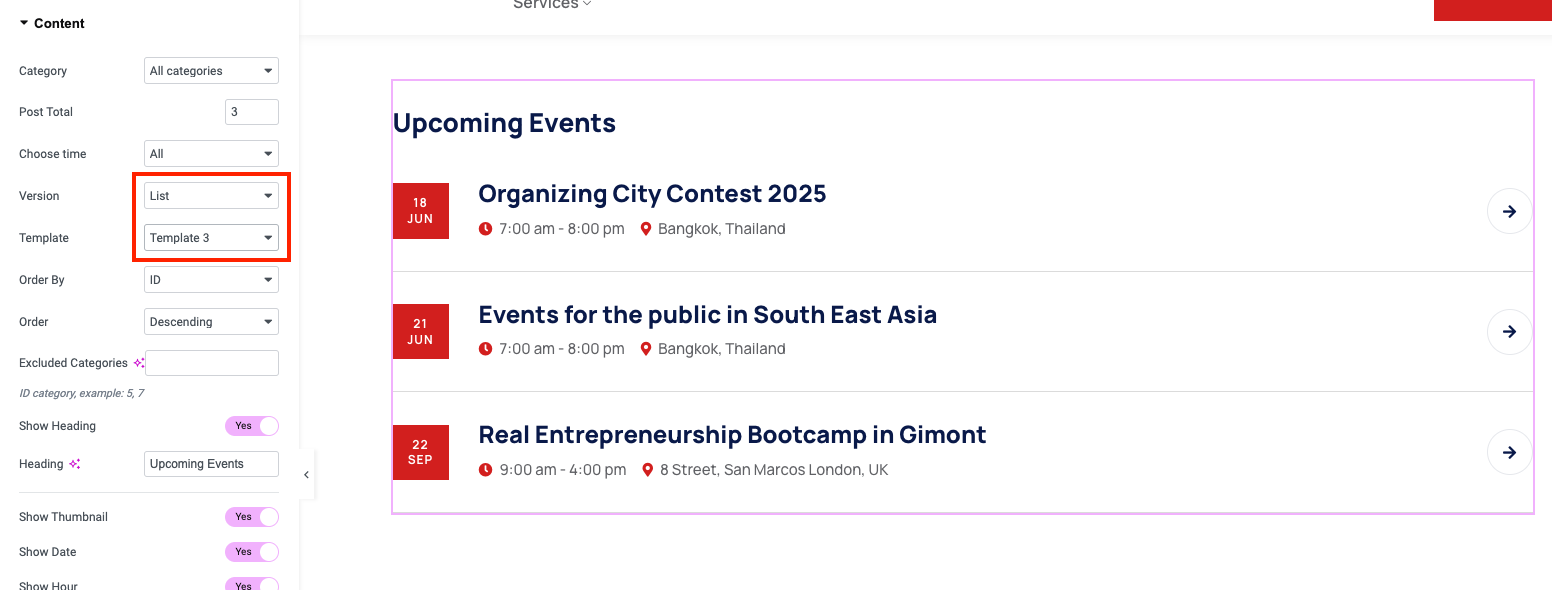Image resolution: width=1552 pixels, height=590 pixels.
Task: Click AI sparkle icon beside Heading label
Action: (x=74, y=464)
